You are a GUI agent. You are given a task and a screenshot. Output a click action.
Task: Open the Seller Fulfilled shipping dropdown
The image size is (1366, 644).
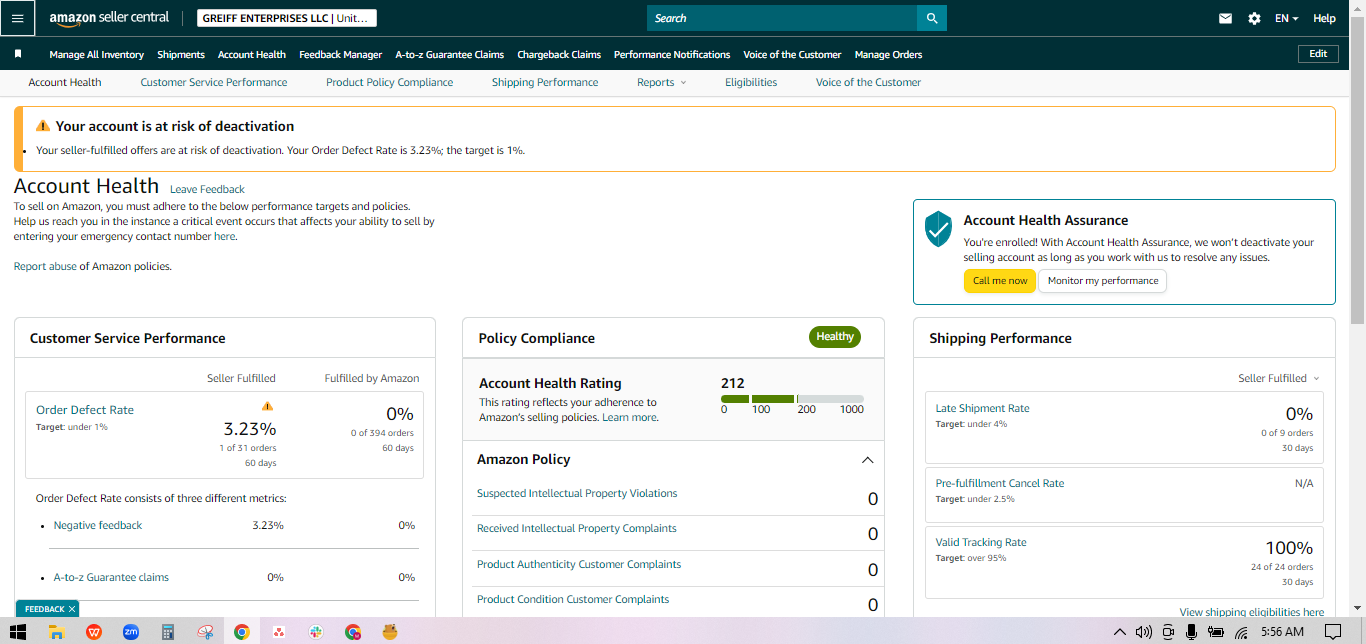(1279, 378)
